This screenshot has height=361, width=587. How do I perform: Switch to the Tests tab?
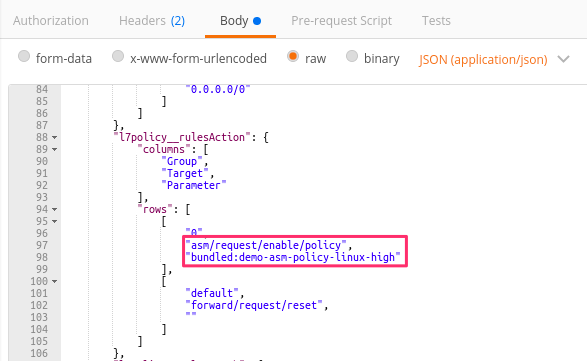[436, 21]
